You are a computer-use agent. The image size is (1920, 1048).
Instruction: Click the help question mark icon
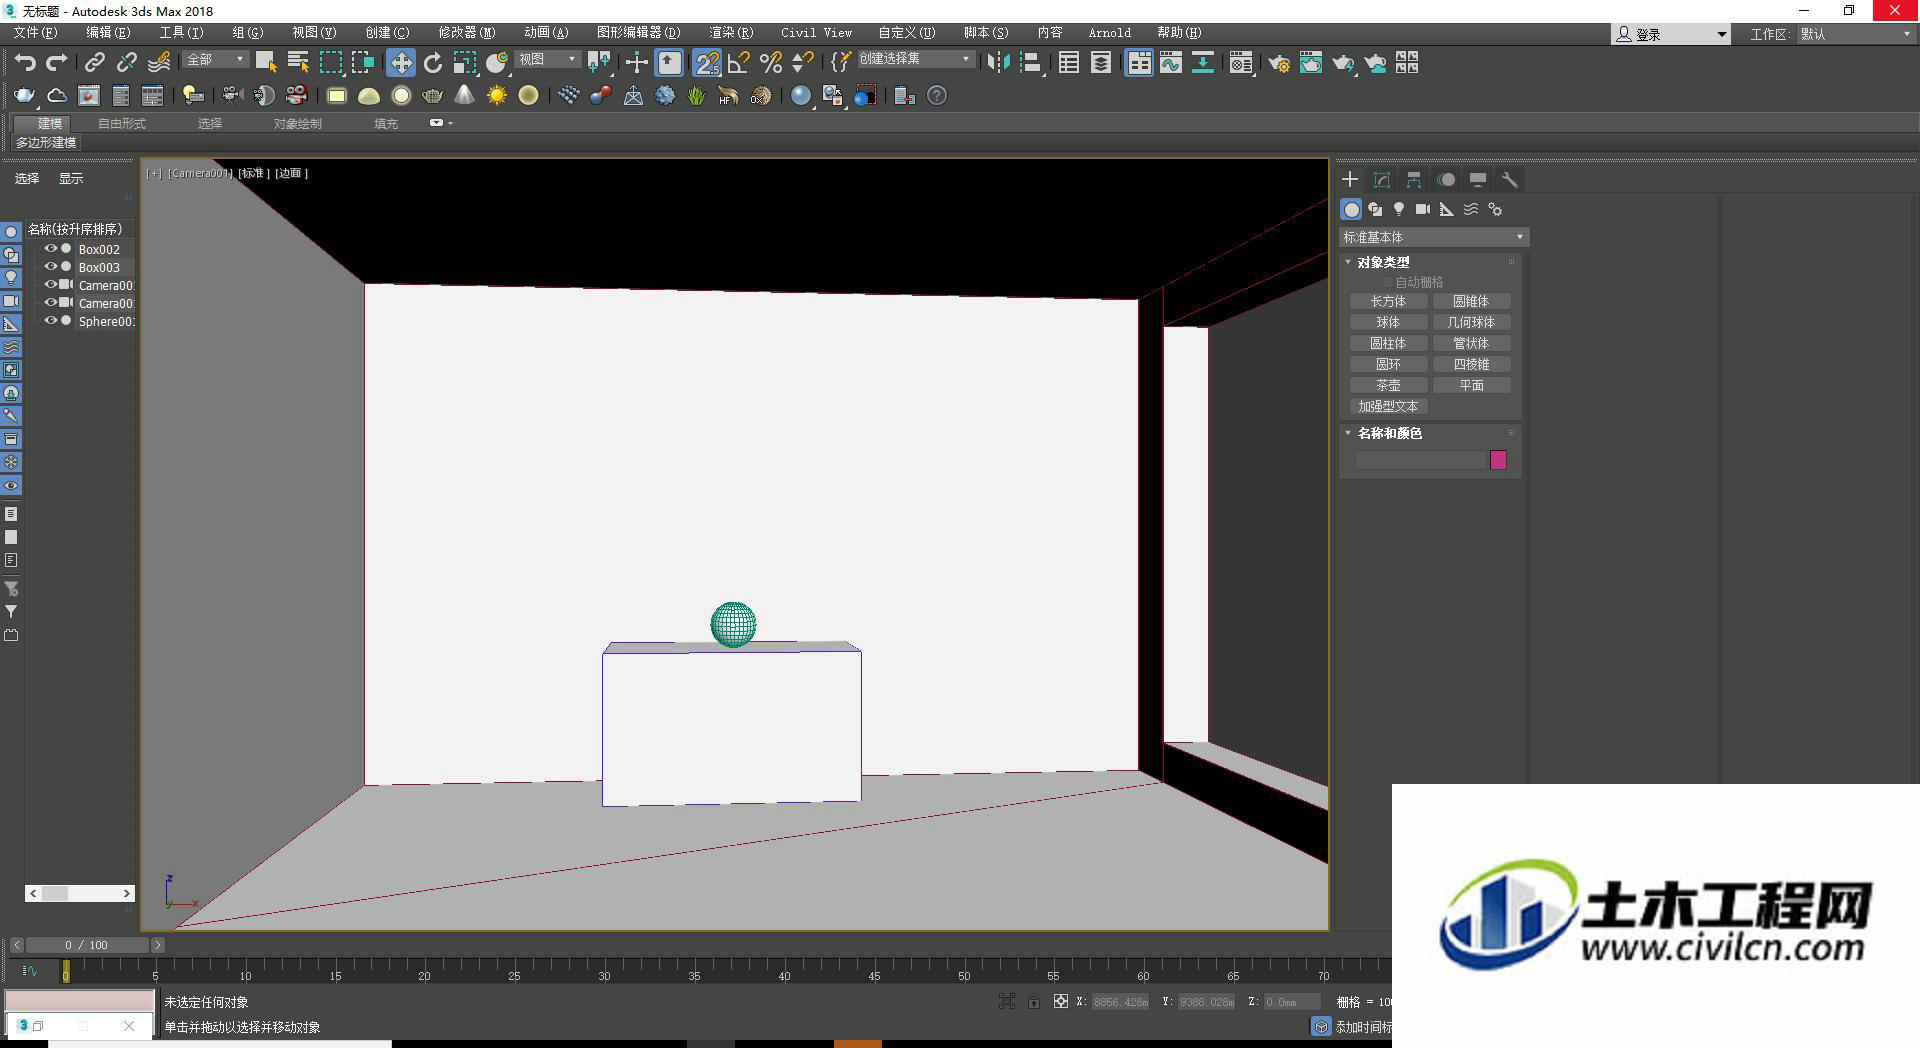tap(936, 96)
